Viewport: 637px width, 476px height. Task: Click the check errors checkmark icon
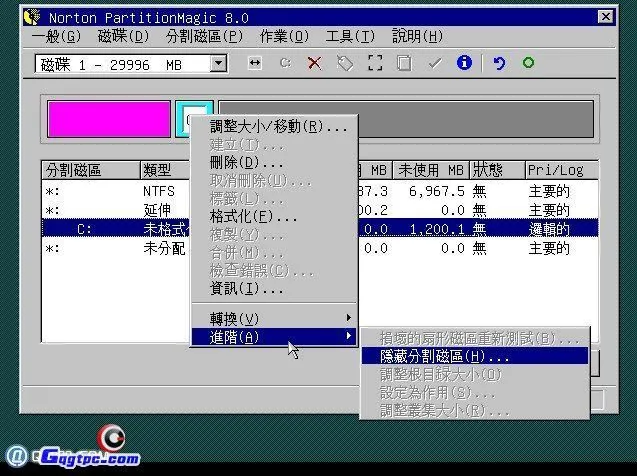(435, 63)
